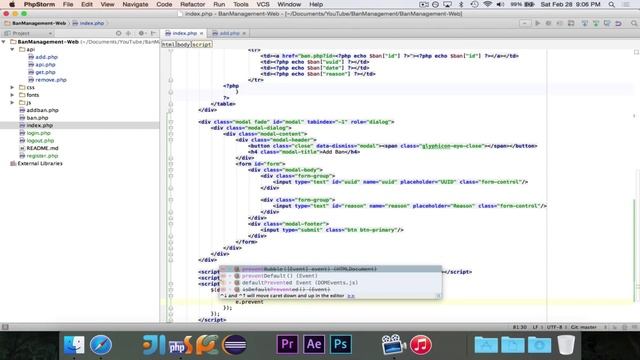640x360 pixels.
Task: Open Eclipse icon in the Dock
Action: 234,345
